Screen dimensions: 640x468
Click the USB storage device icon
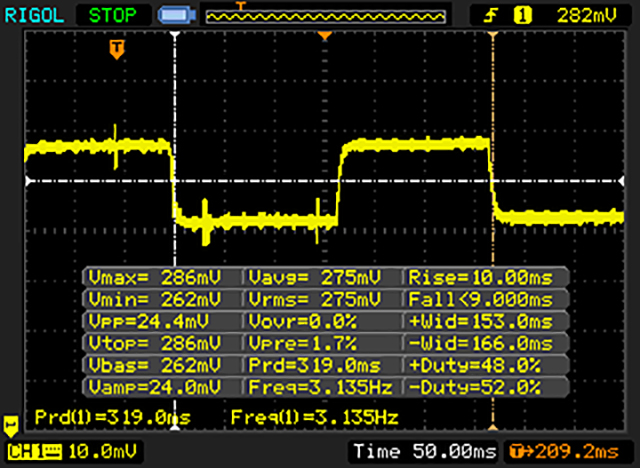(176, 16)
